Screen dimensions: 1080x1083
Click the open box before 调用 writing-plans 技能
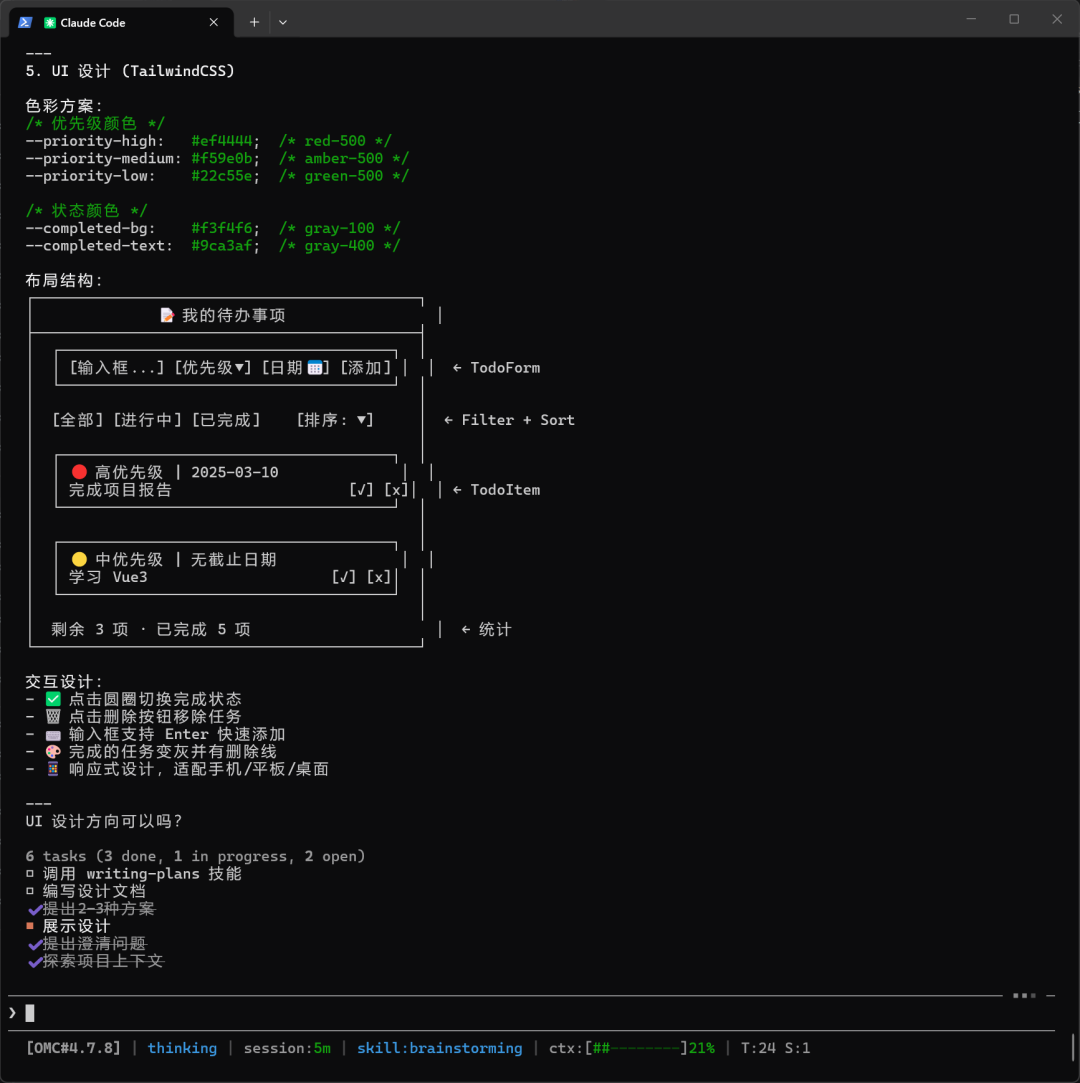[x=30, y=874]
